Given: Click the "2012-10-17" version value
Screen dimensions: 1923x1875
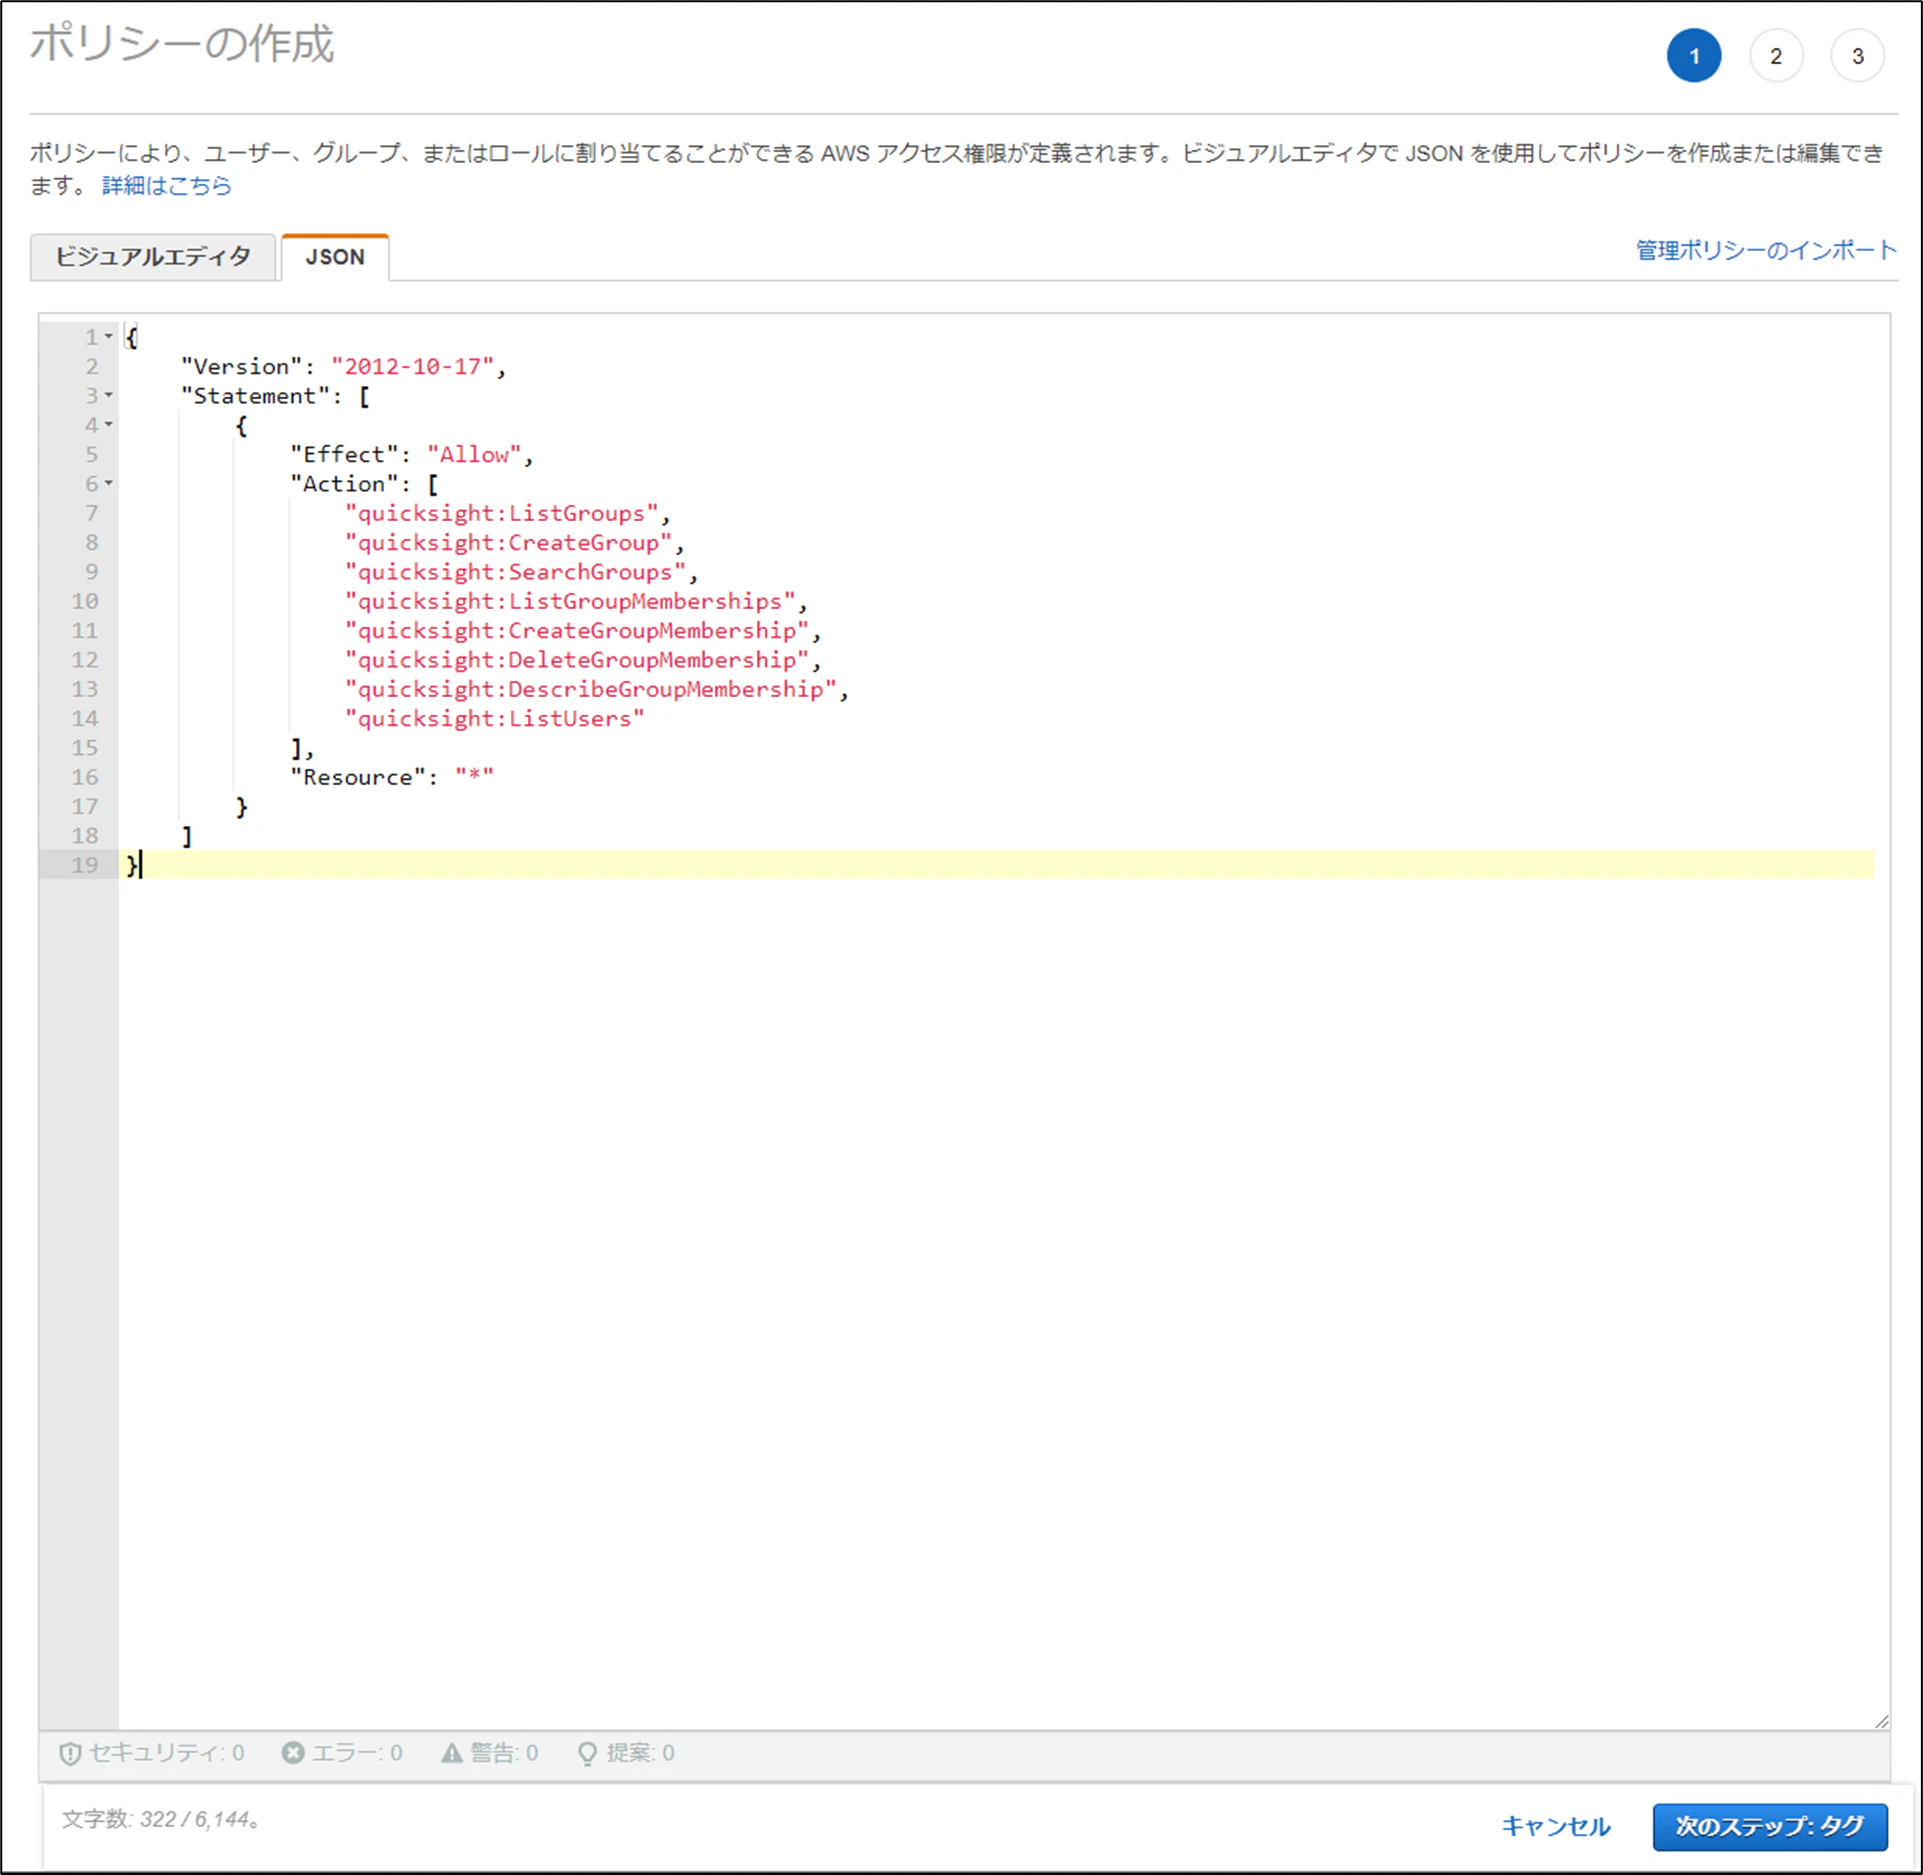Looking at the screenshot, I should [413, 367].
